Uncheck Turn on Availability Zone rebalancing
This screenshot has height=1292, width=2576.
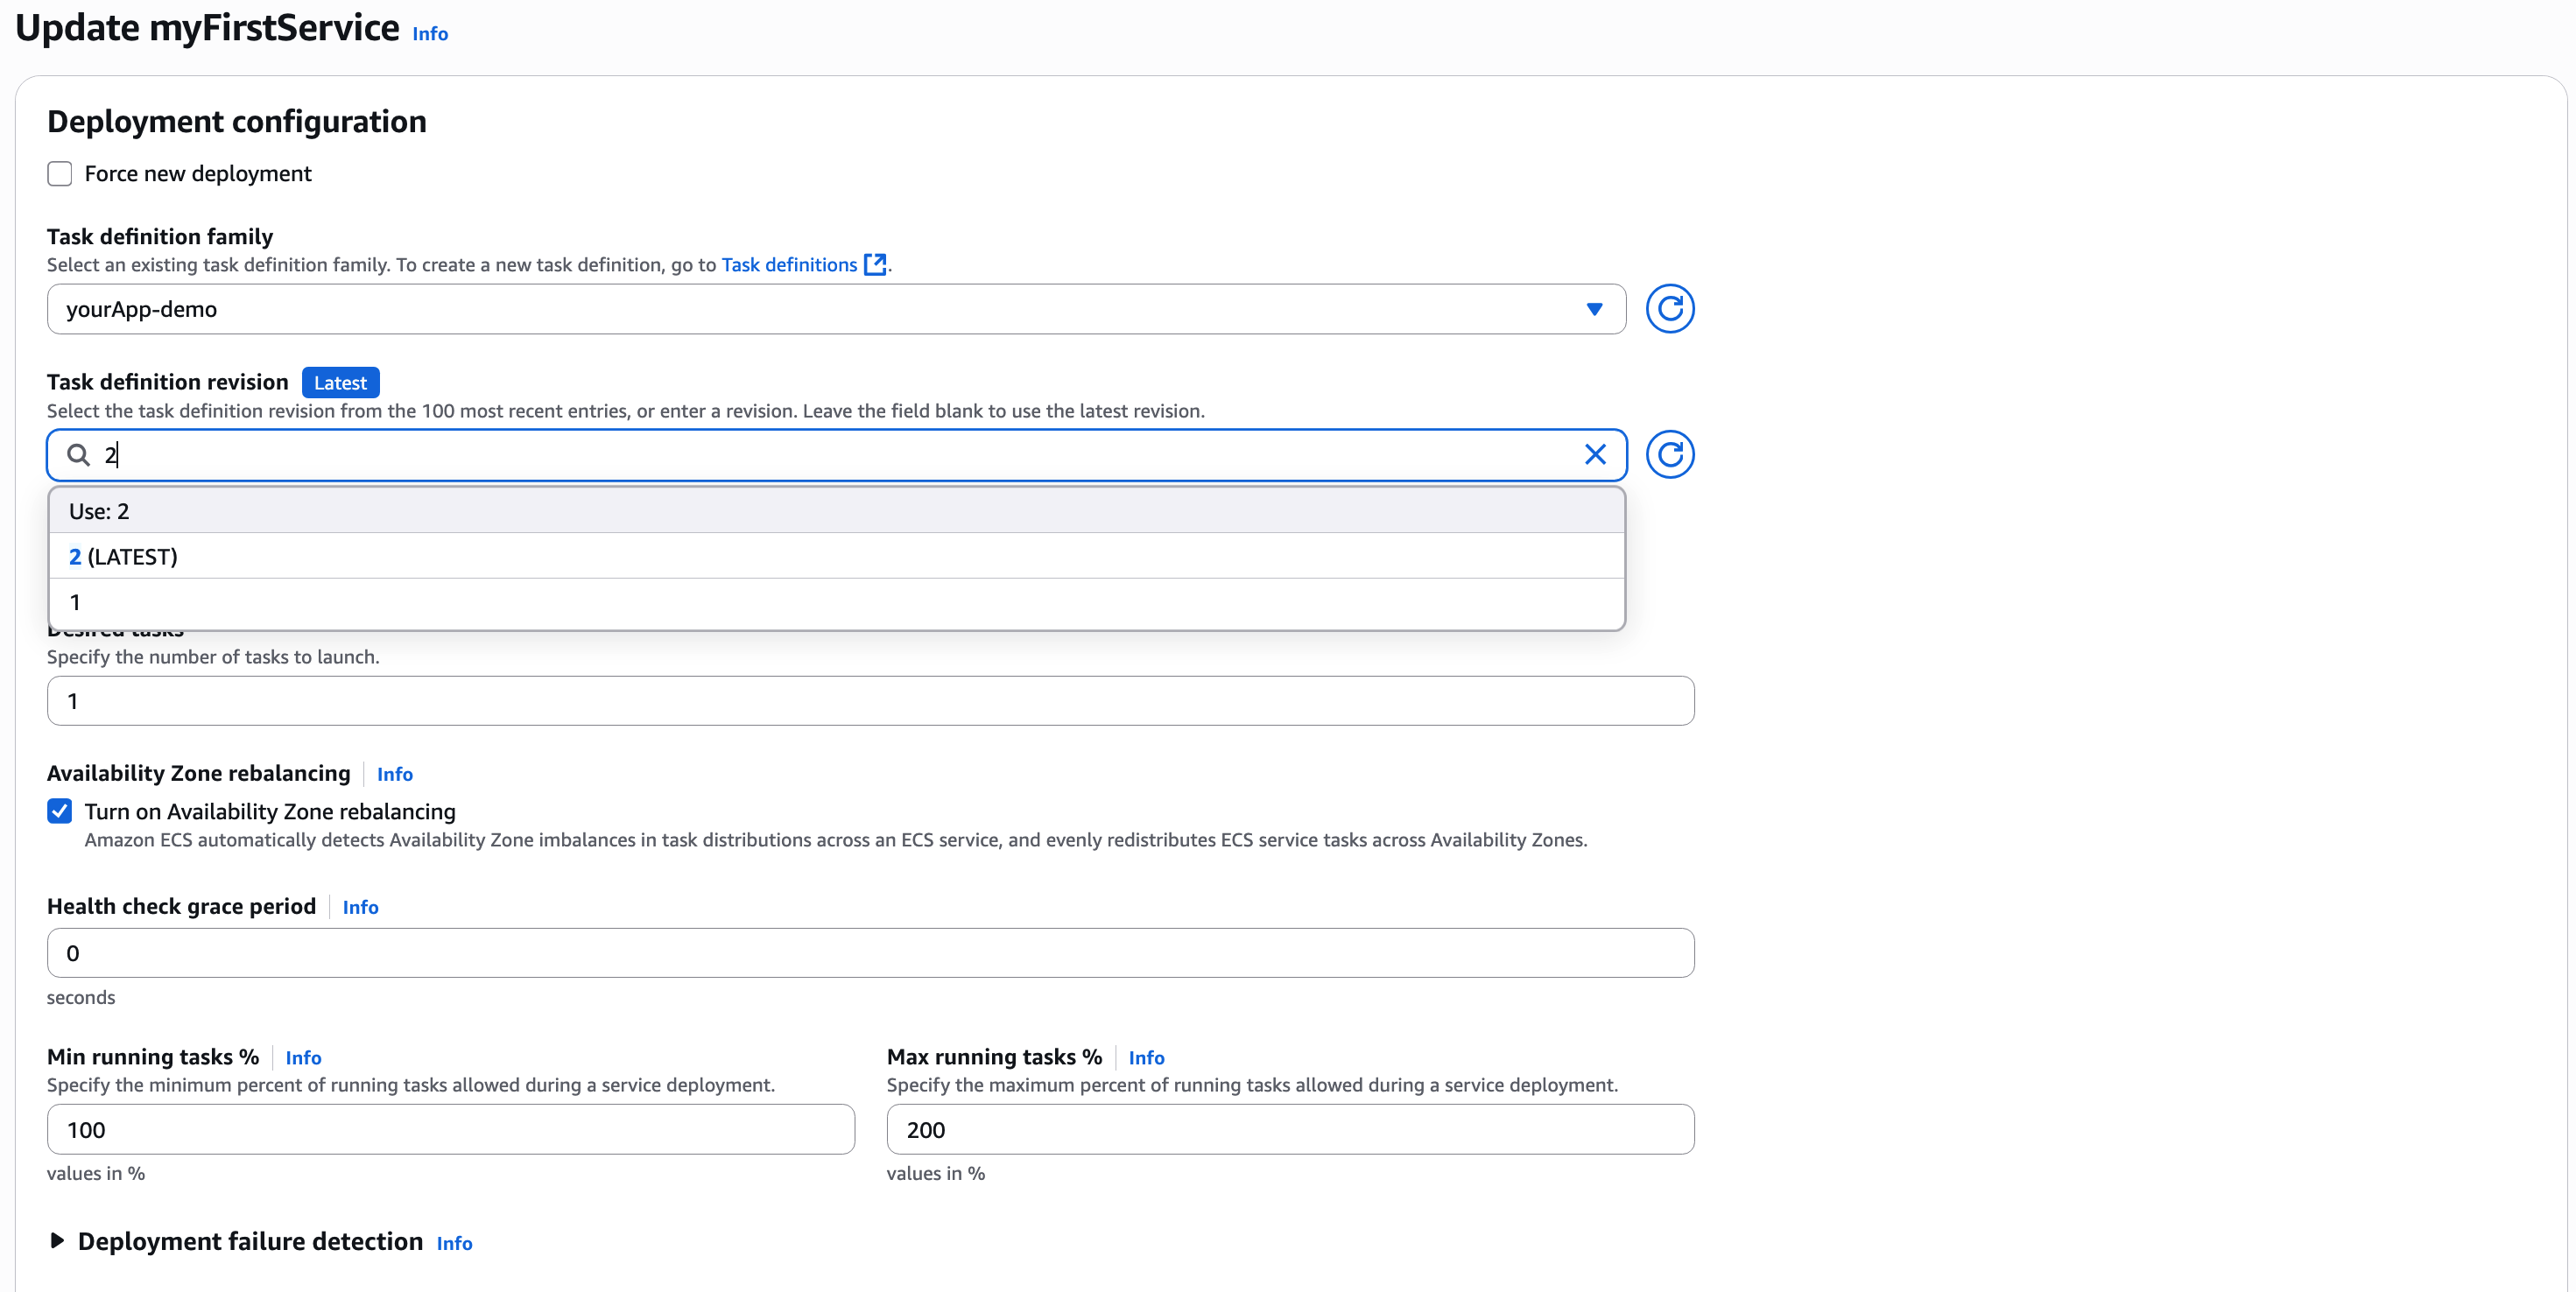click(x=60, y=811)
